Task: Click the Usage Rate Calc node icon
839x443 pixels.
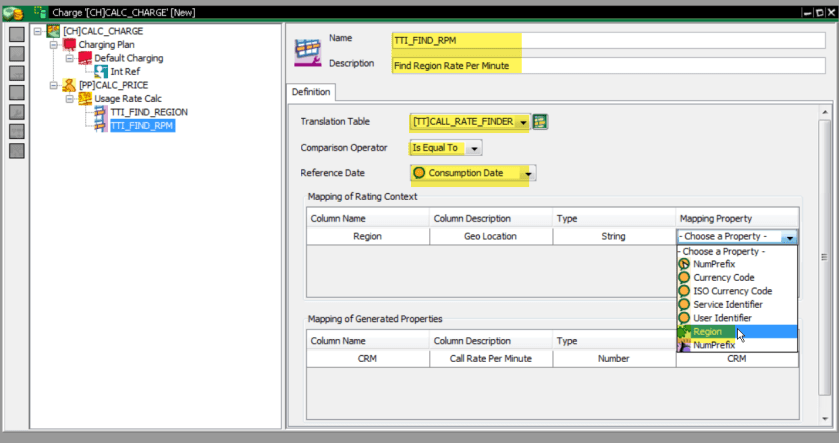Action: coord(85,100)
